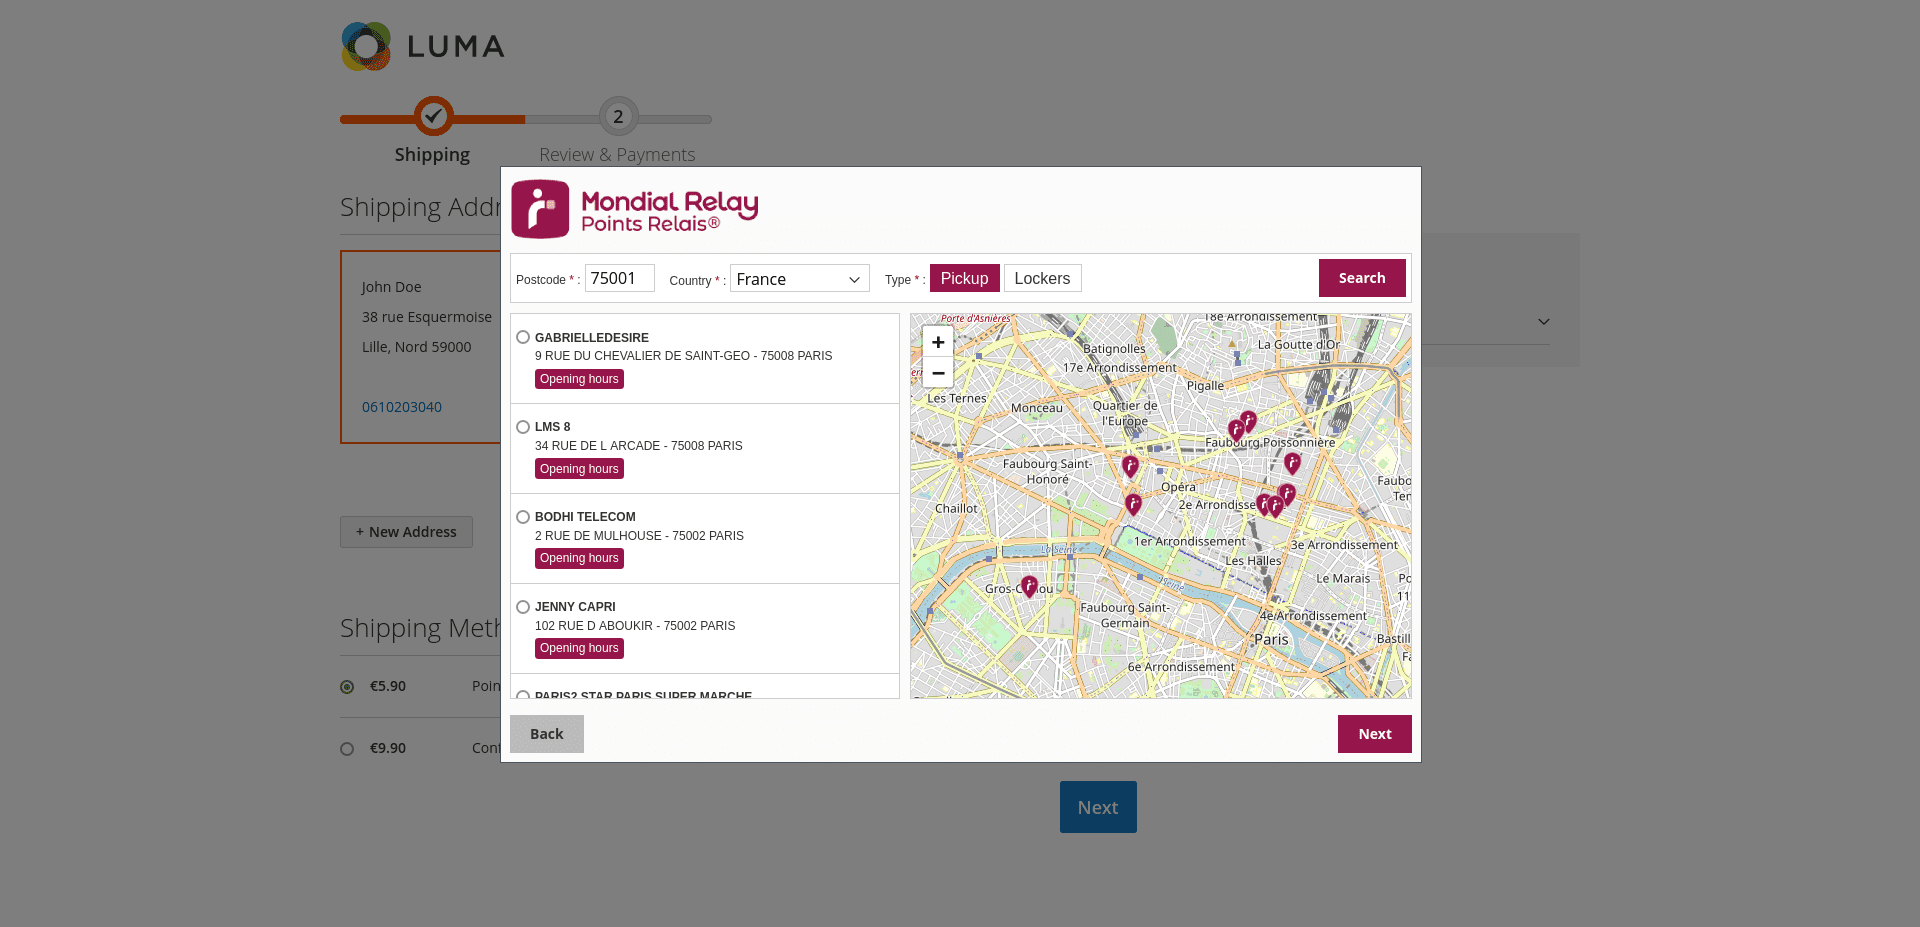Switch to the Lockers type
The height and width of the screenshot is (927, 1920).
(x=1042, y=277)
